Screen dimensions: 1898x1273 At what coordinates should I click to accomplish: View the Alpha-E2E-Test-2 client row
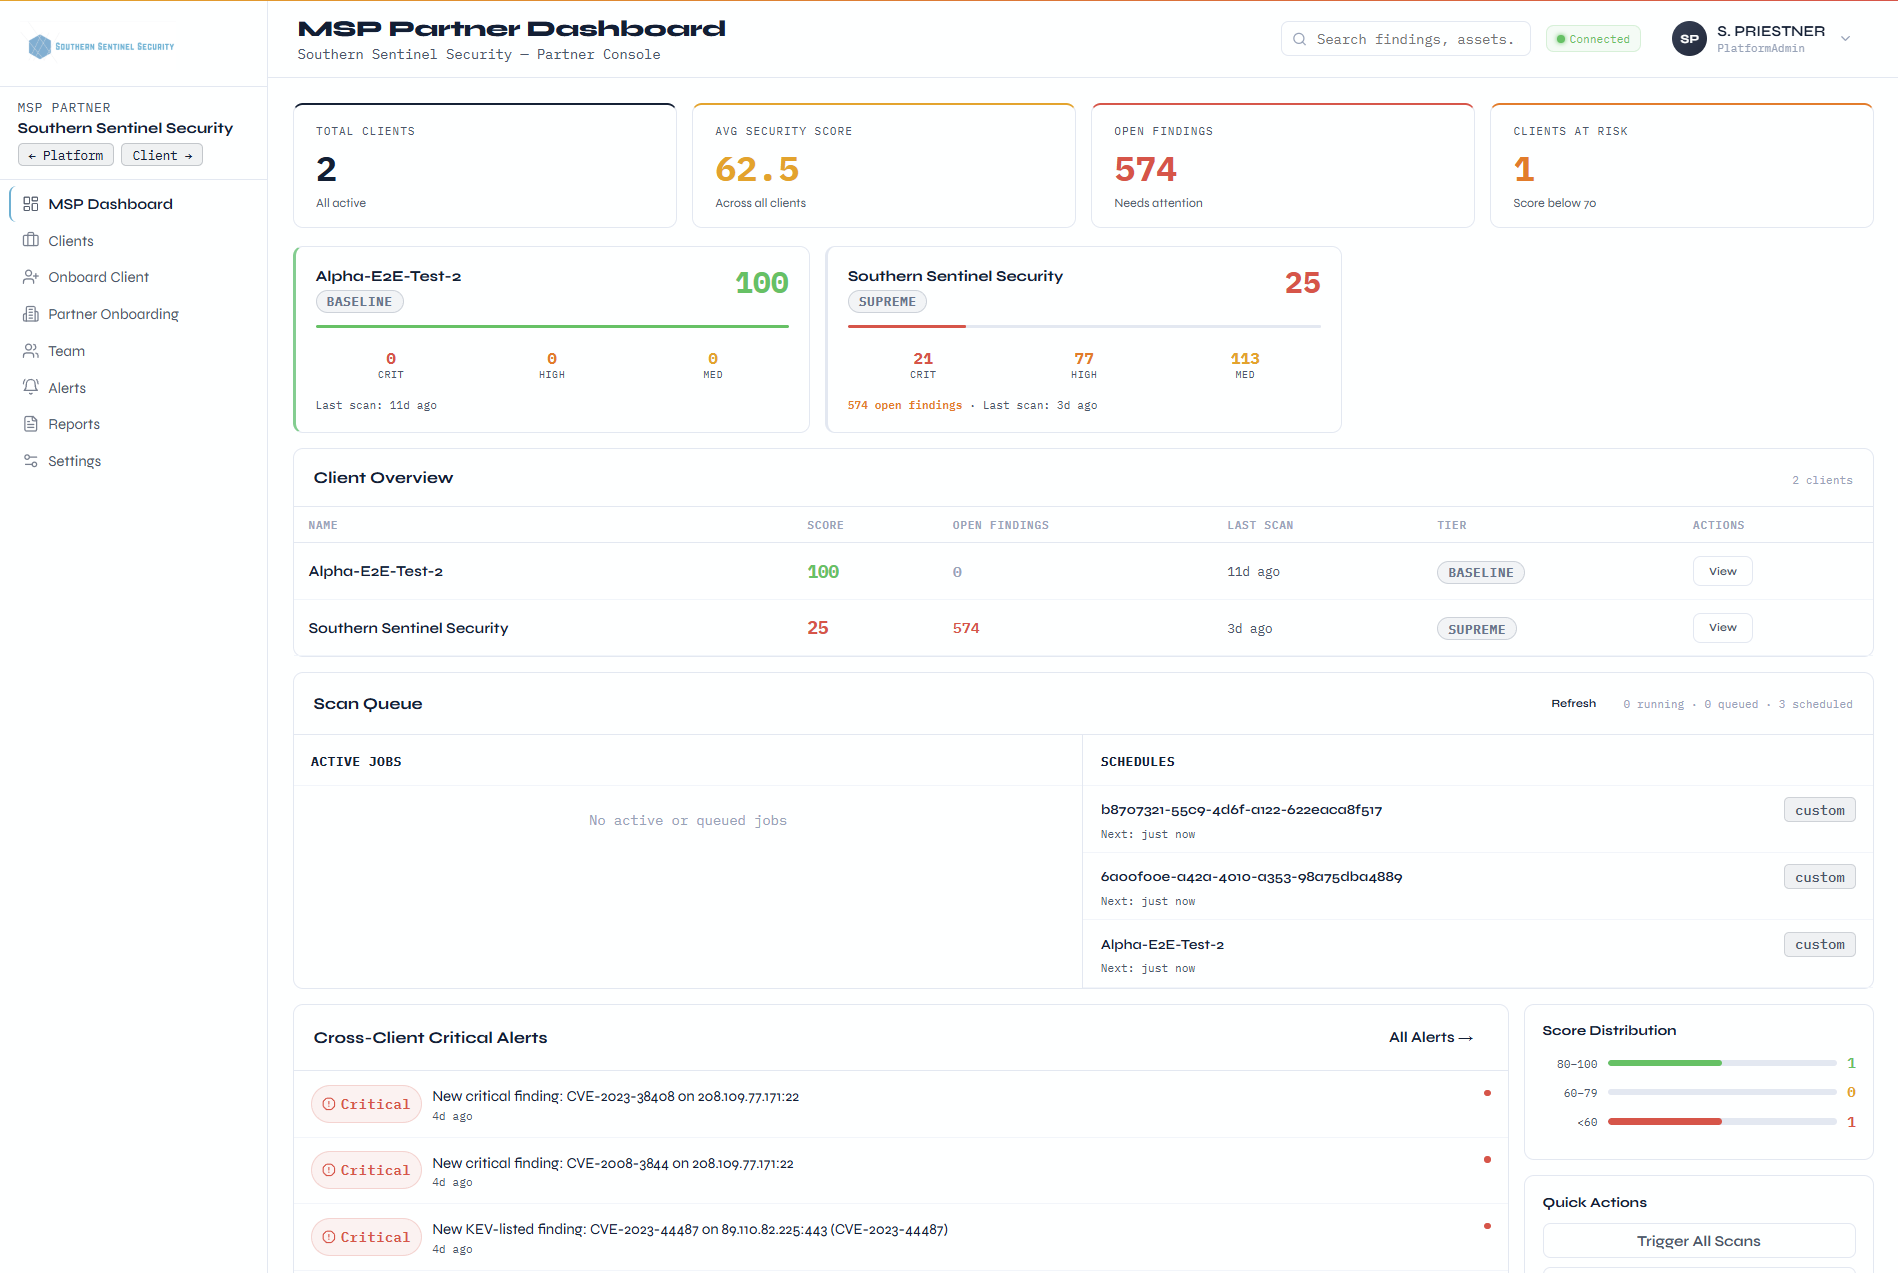1722,571
